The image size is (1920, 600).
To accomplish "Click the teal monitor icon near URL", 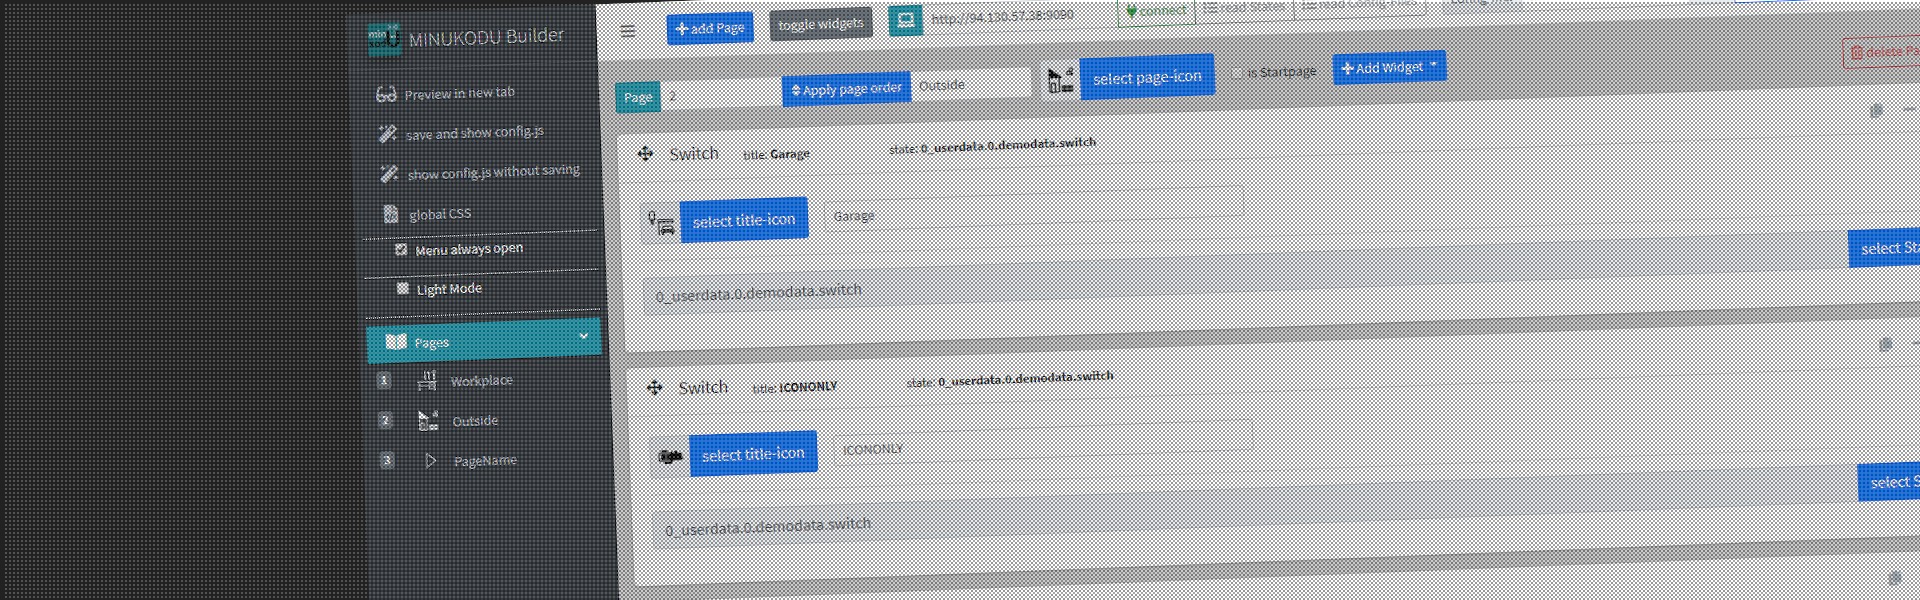I will coord(906,20).
